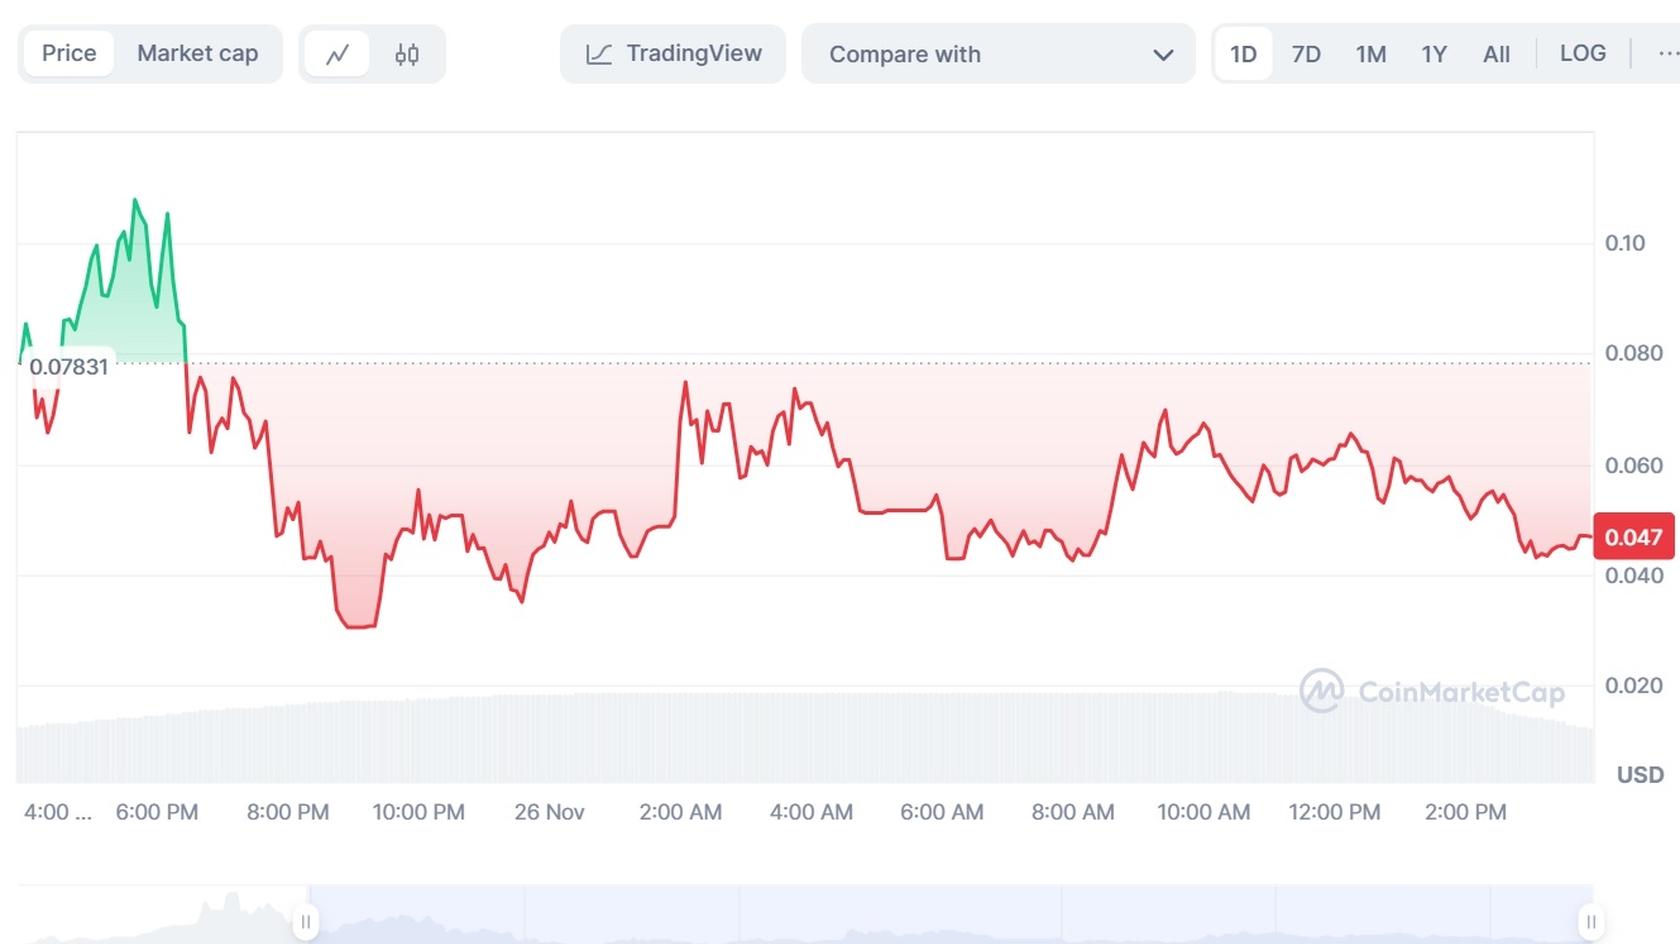Click the 0.080 price axis label

pyautogui.click(x=1633, y=353)
